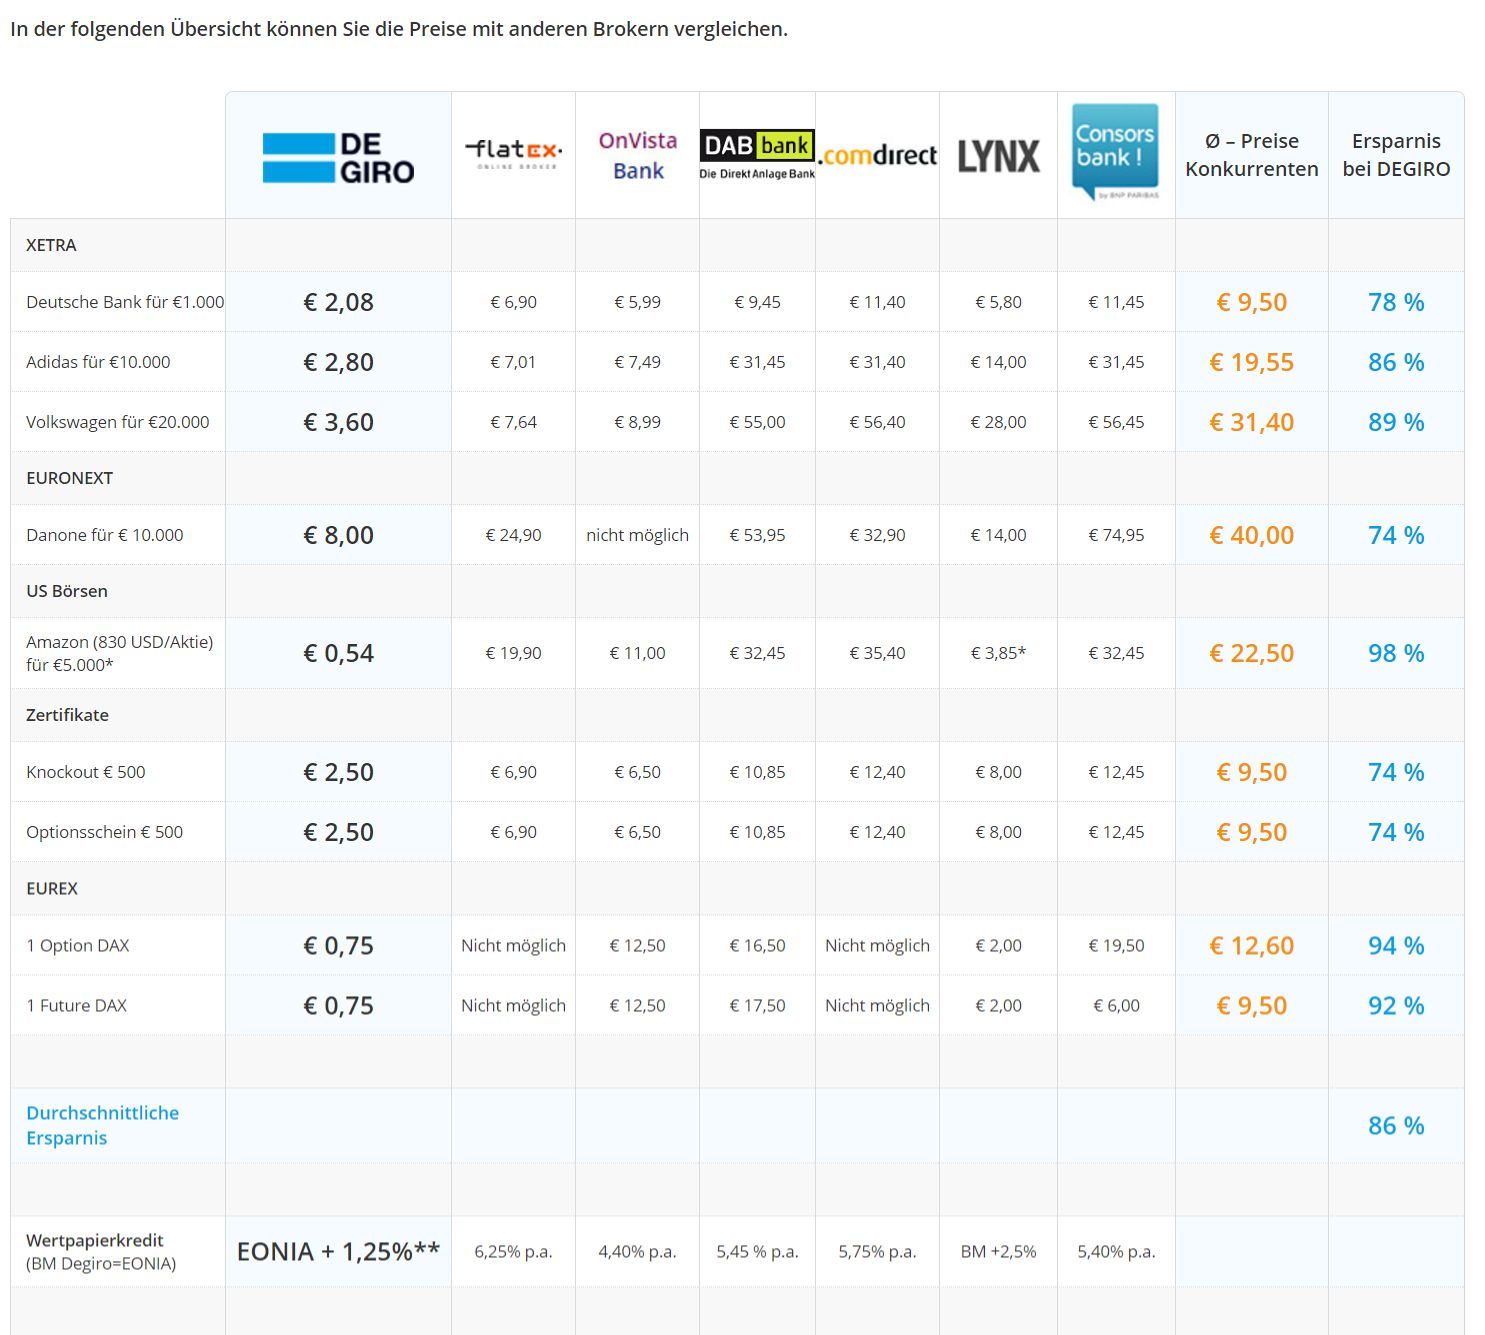Click average price € 40,00
This screenshot has height=1335, width=1485.
tap(1251, 535)
